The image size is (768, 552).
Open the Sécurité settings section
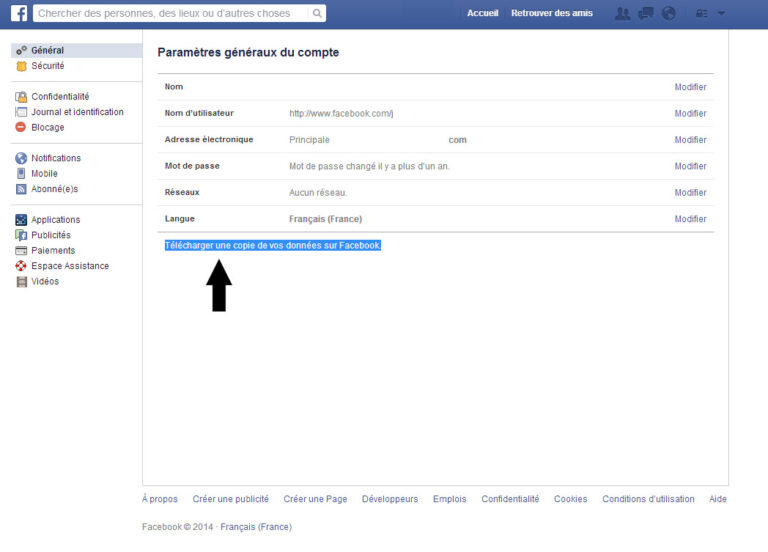click(47, 66)
